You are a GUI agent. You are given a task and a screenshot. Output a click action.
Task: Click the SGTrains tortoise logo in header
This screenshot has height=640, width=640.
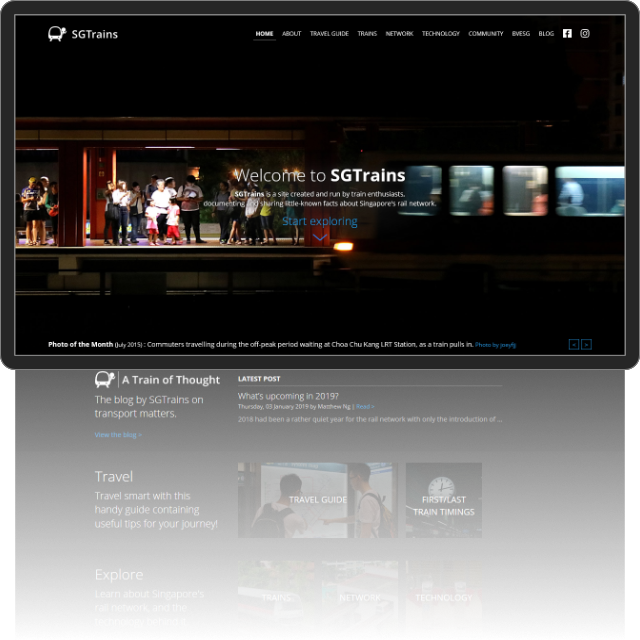click(x=57, y=34)
